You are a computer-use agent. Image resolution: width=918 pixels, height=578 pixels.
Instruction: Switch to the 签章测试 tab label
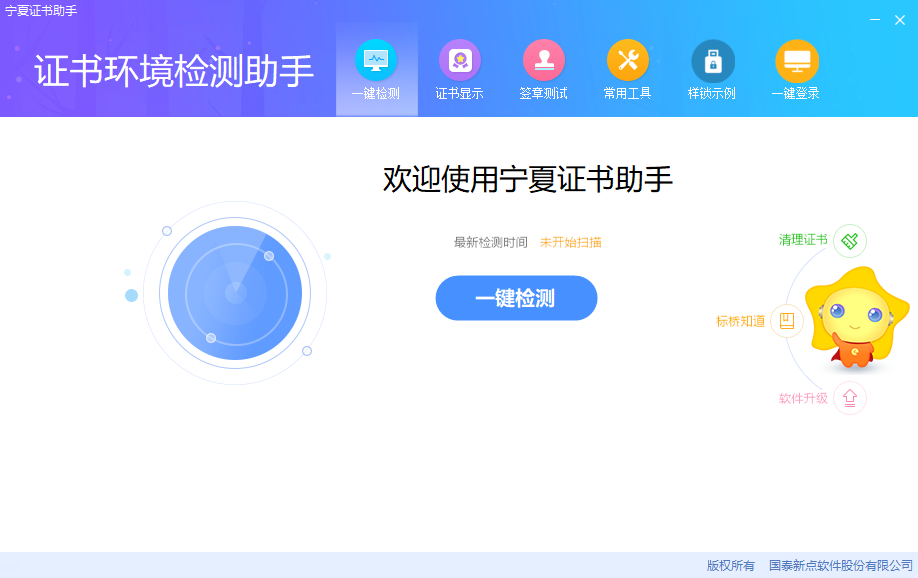(x=543, y=94)
